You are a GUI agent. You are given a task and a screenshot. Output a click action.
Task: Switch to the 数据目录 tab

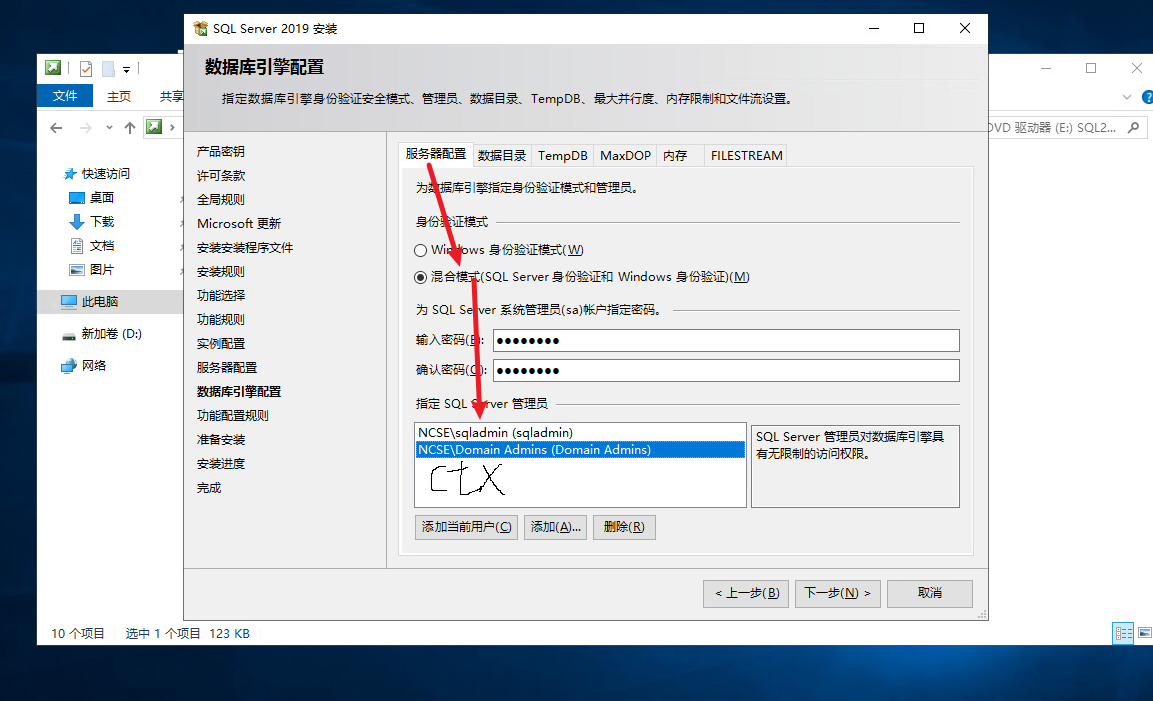click(502, 156)
